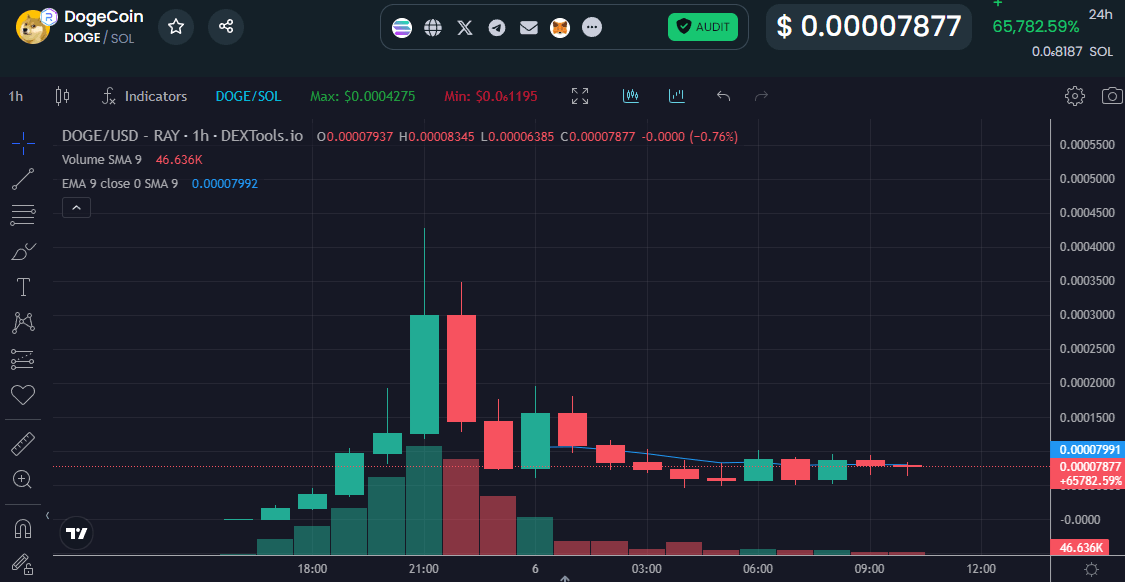1125x582 pixels.
Task: Select the trend line drawing tool
Action: [23, 179]
